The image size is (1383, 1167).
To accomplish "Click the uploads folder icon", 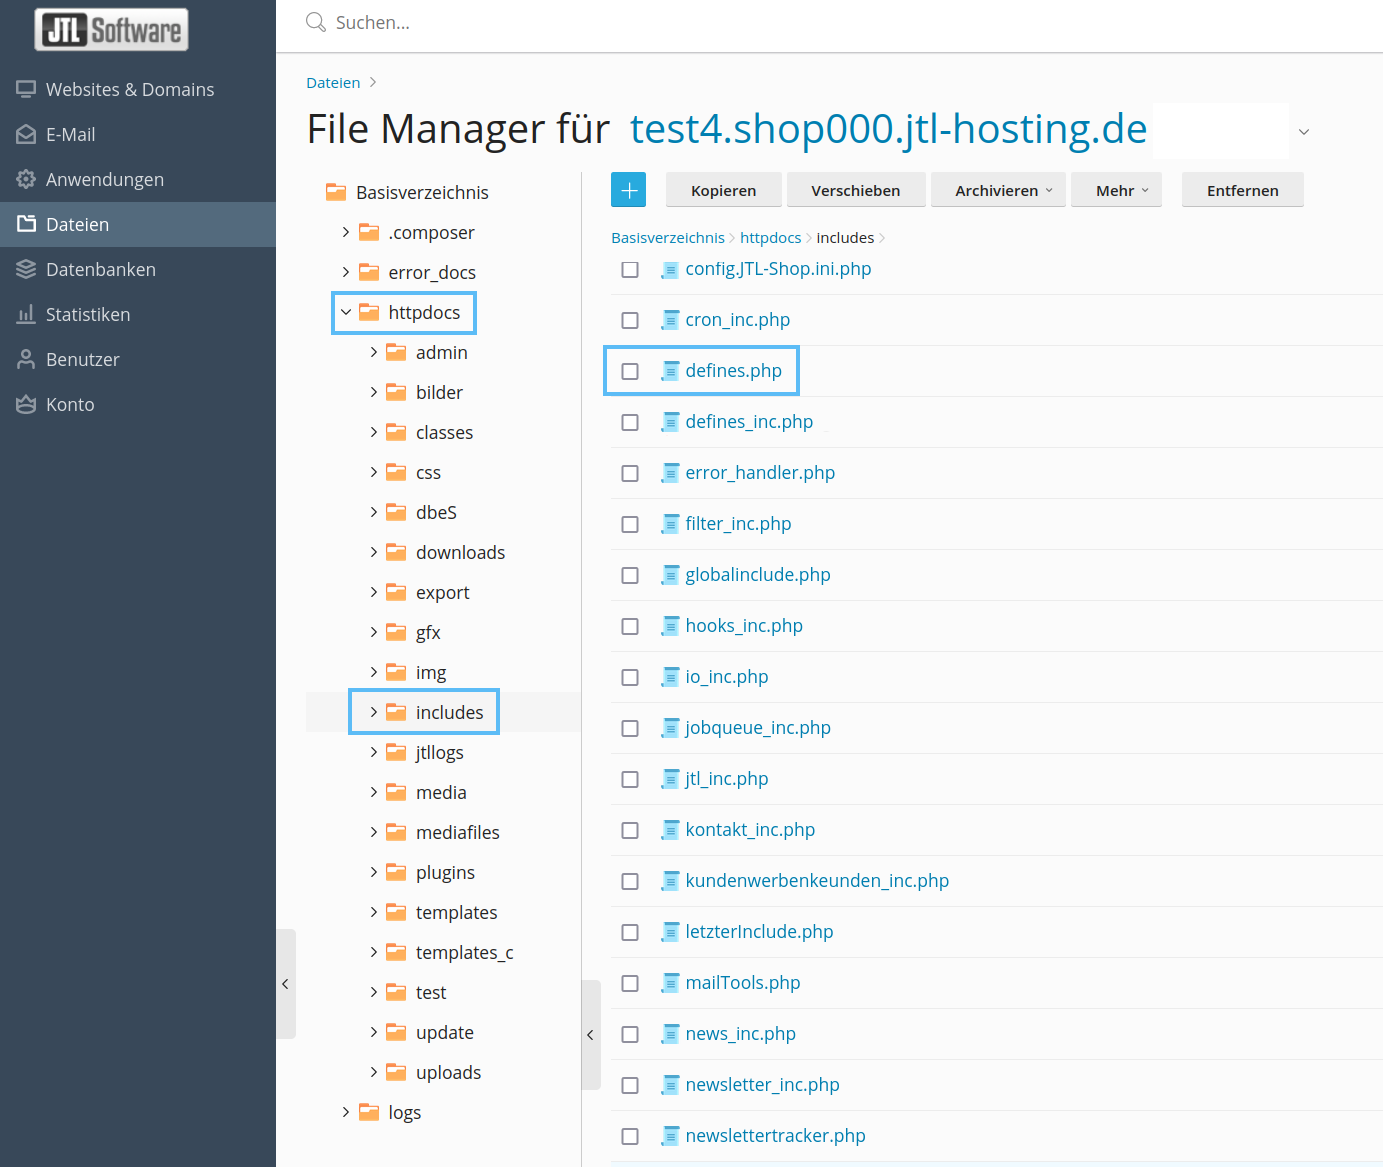I will (396, 1072).
